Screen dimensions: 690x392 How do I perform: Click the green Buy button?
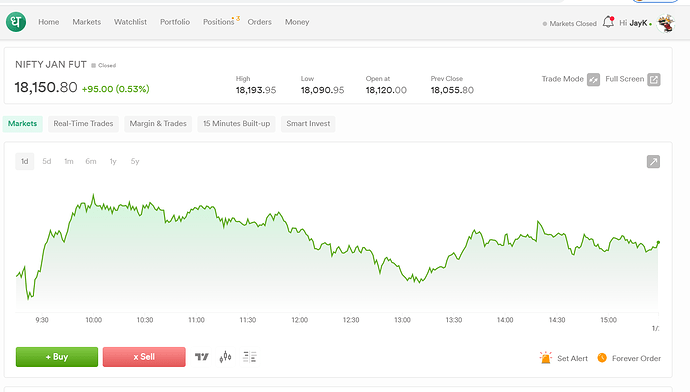tap(57, 357)
